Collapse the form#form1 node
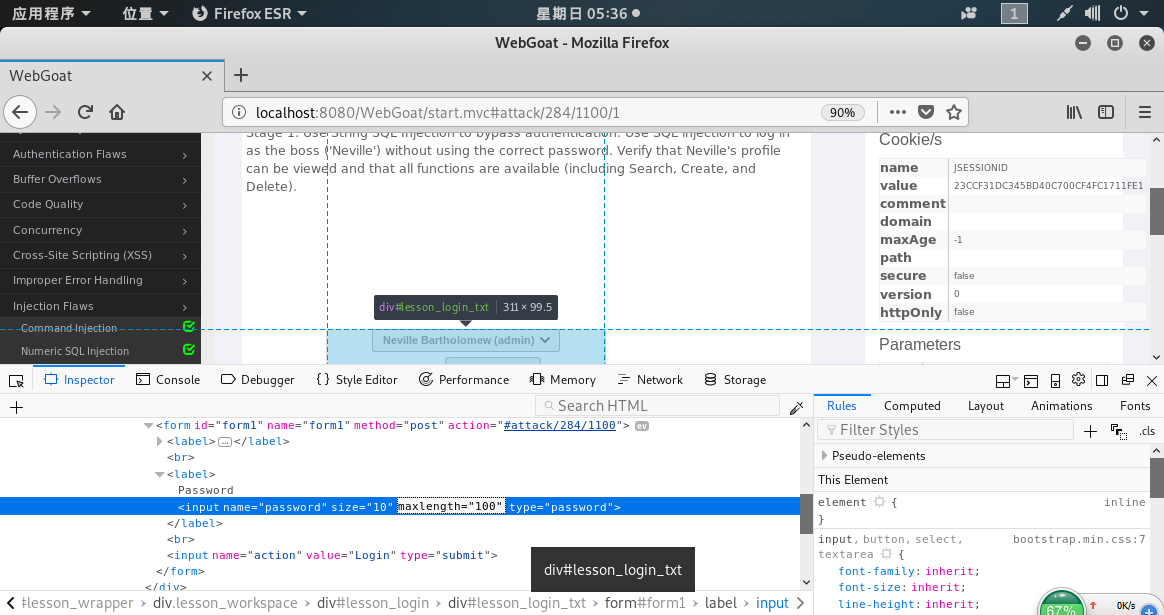 click(148, 426)
